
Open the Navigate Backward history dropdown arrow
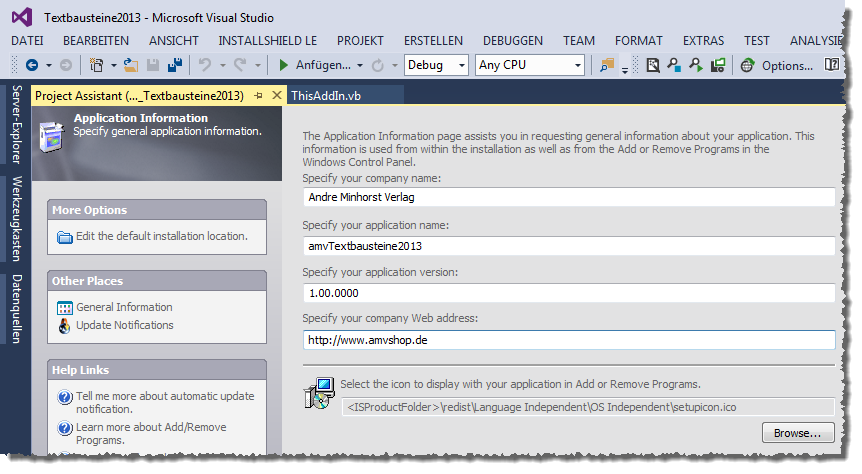coord(49,65)
